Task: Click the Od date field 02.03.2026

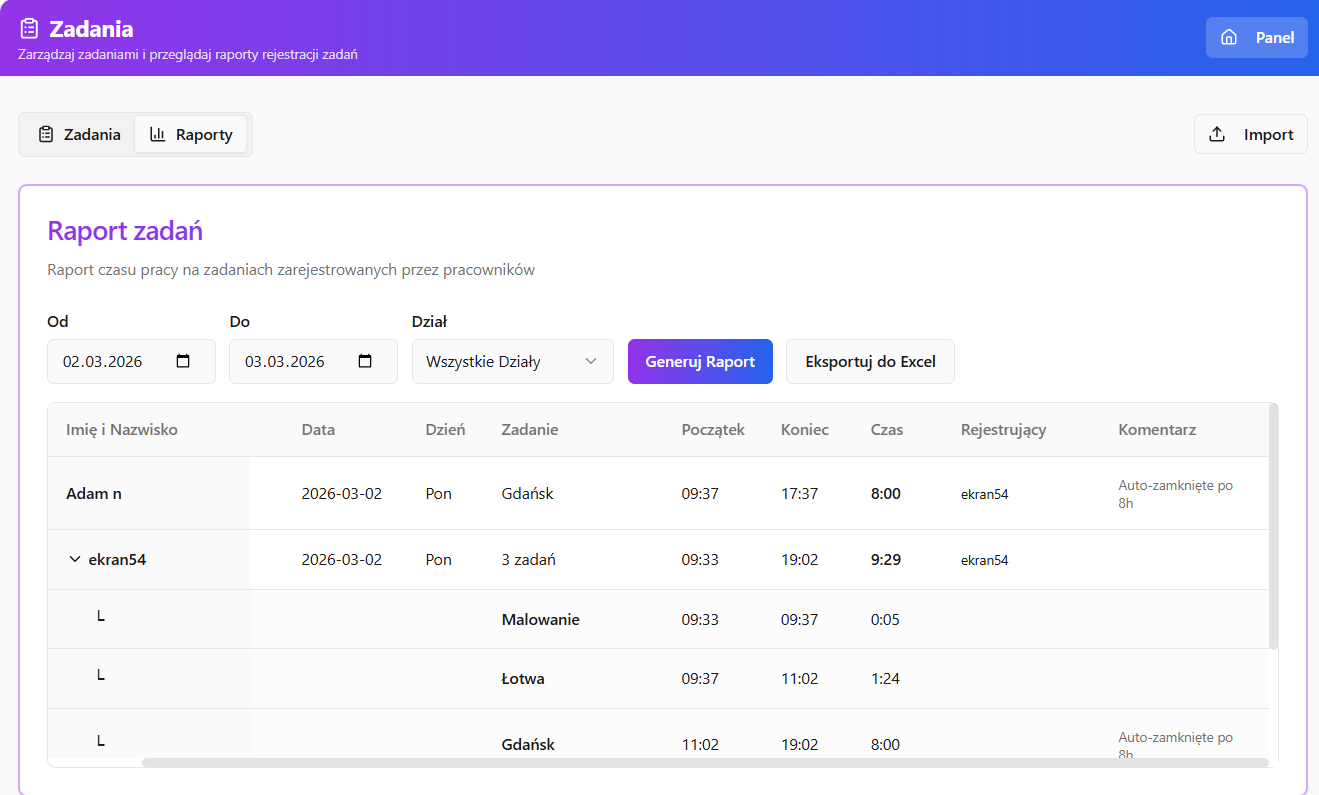Action: (131, 361)
